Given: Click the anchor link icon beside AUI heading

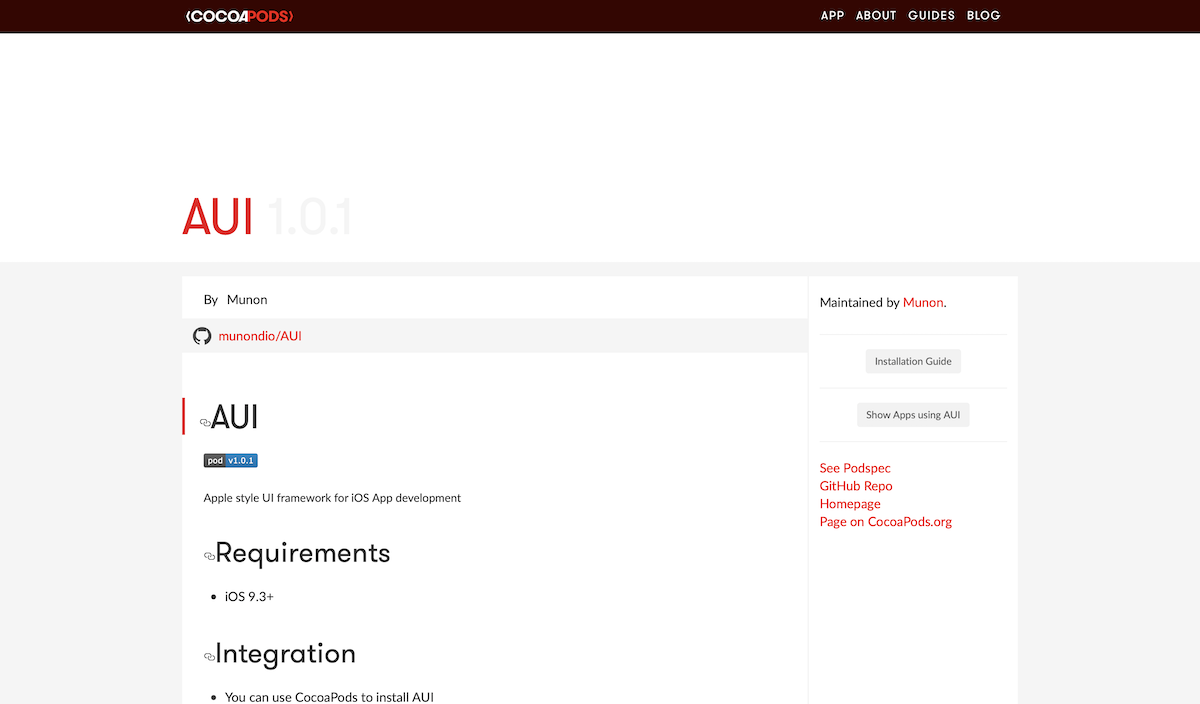Looking at the screenshot, I should (205, 423).
